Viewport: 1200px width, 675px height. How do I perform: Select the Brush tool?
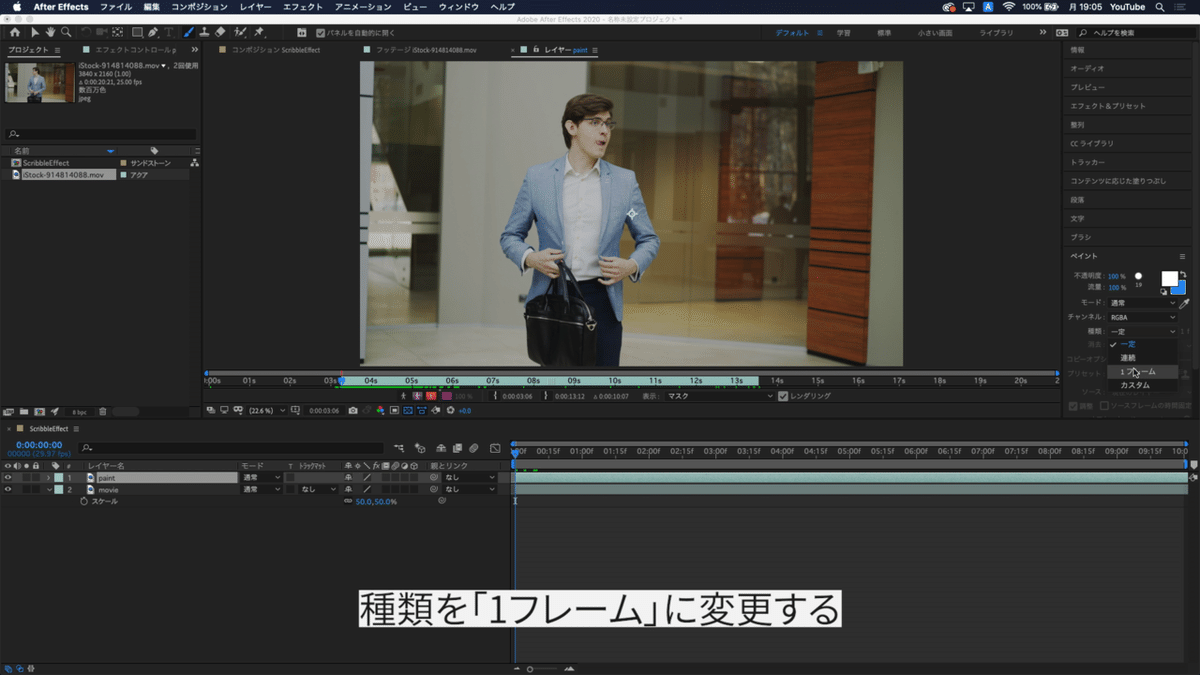[x=189, y=32]
